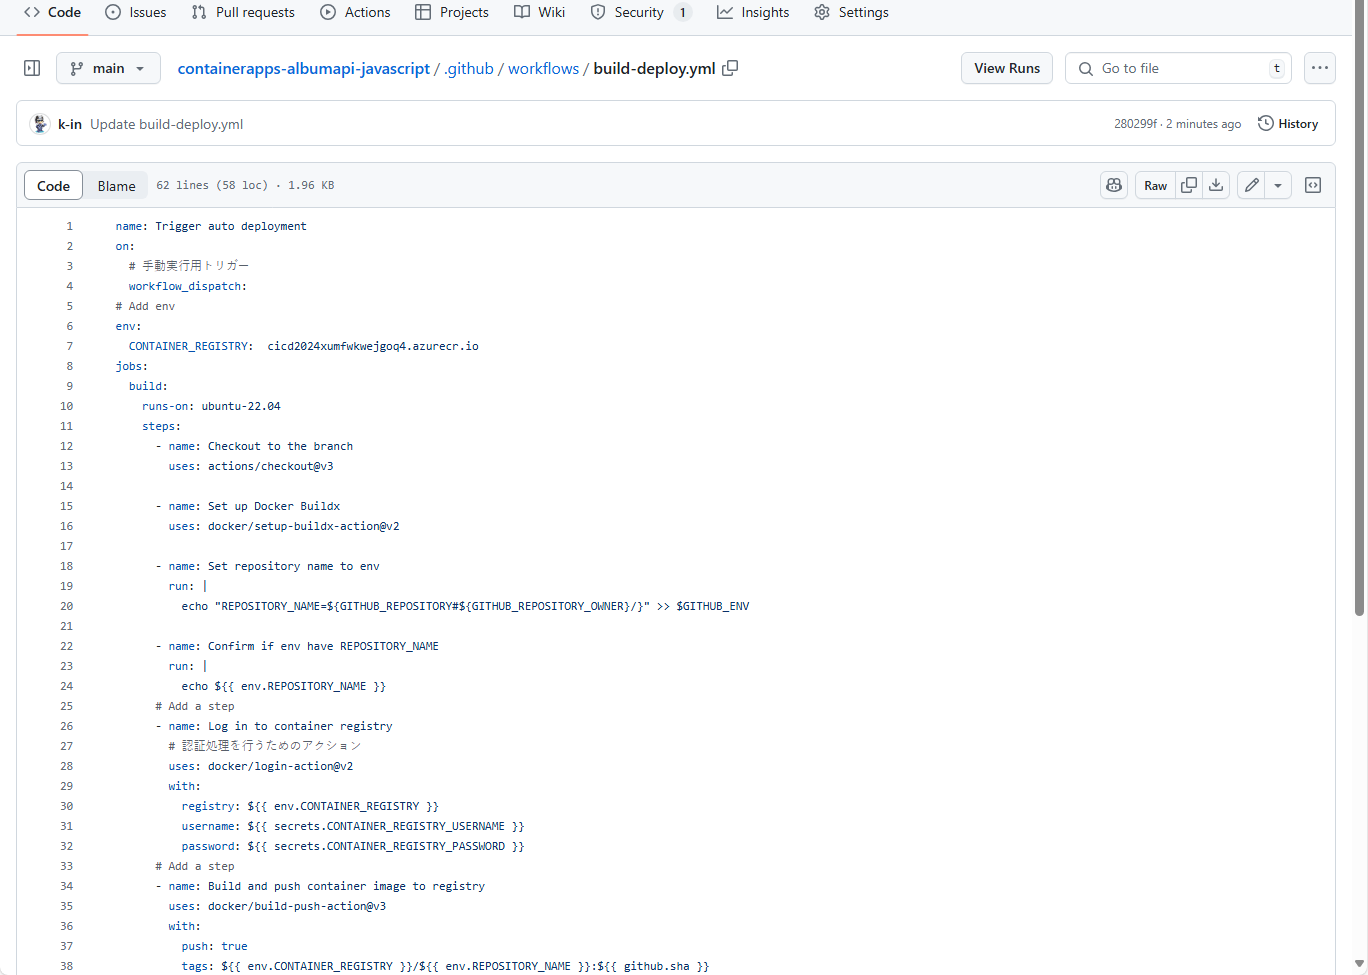Open the Security tab

point(640,13)
